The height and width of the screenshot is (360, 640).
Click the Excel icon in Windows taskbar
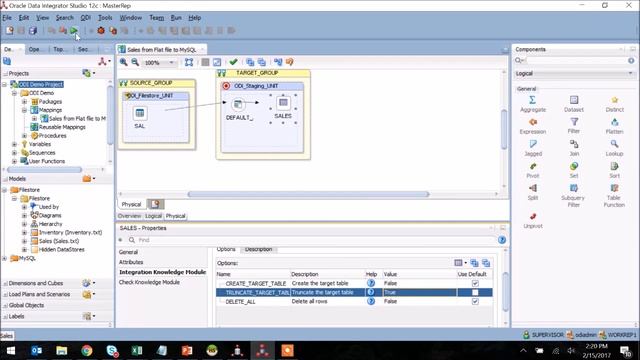tap(137, 351)
